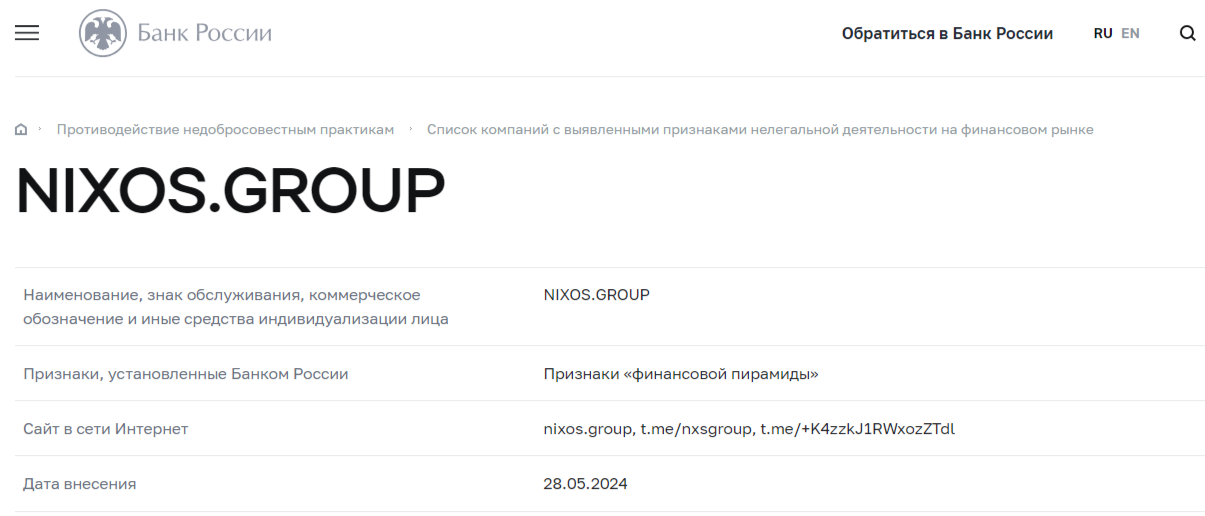Select the date 28.05.2024
This screenshot has height=516, width=1205.
pyautogui.click(x=585, y=484)
